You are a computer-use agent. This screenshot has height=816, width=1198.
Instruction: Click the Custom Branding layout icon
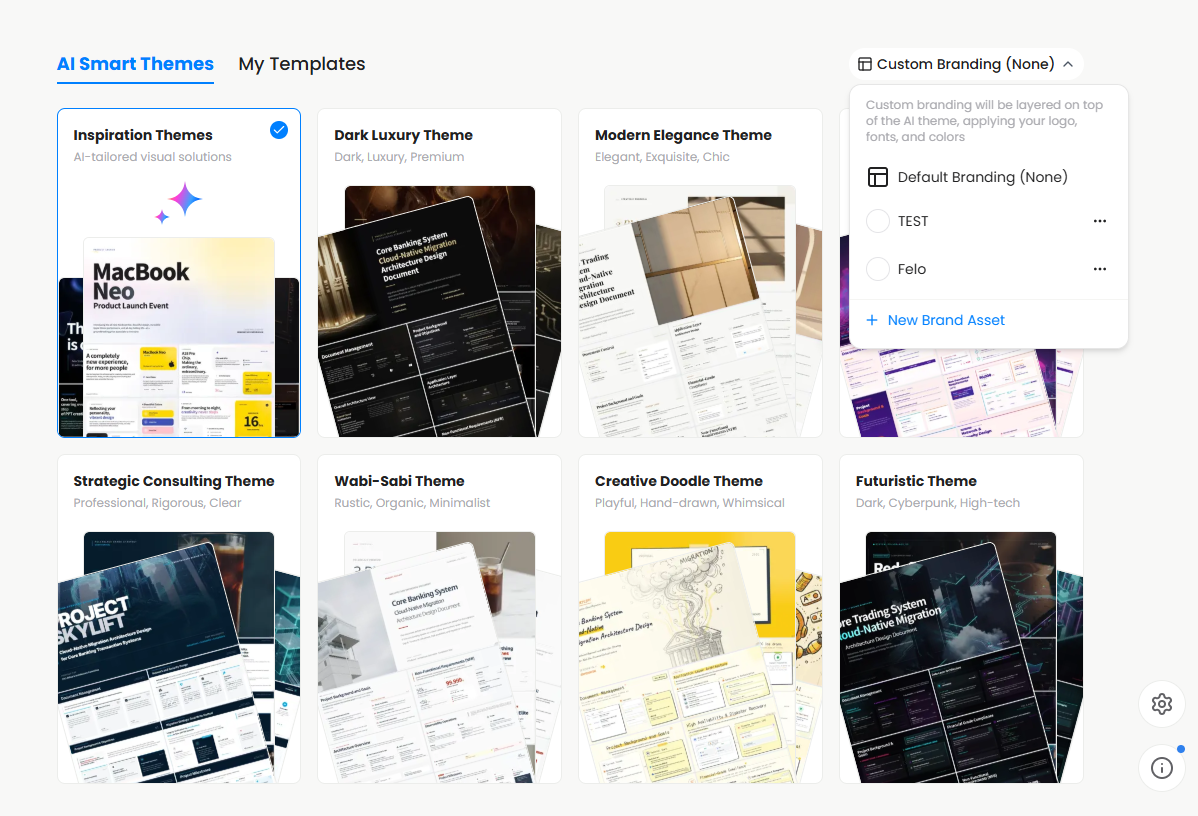tap(864, 63)
